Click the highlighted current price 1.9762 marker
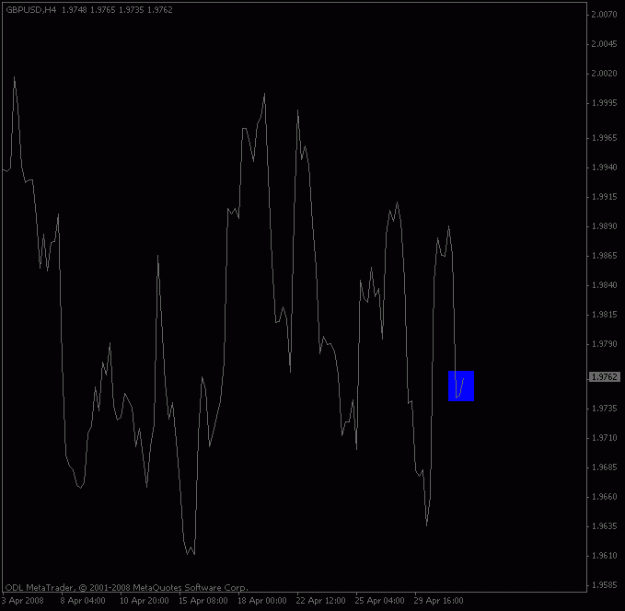This screenshot has width=625, height=611. tap(604, 377)
